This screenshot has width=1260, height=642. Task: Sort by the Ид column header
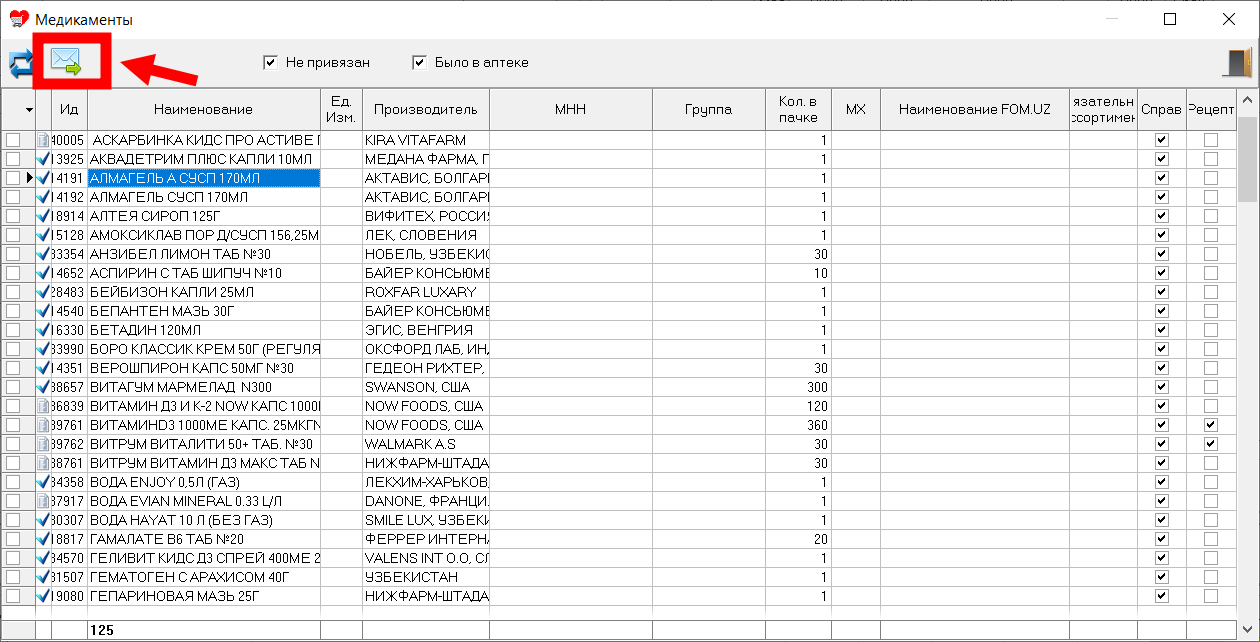coord(69,110)
